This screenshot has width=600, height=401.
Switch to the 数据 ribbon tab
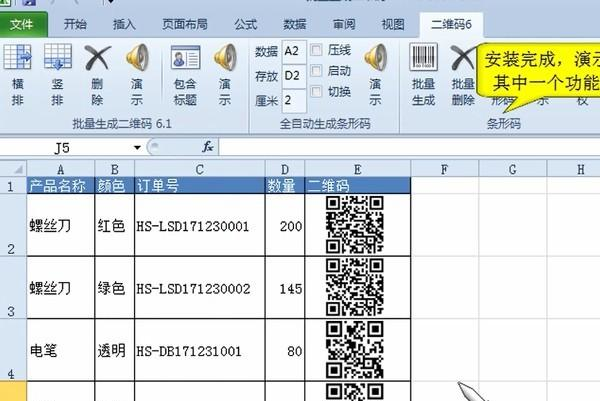[x=294, y=25]
